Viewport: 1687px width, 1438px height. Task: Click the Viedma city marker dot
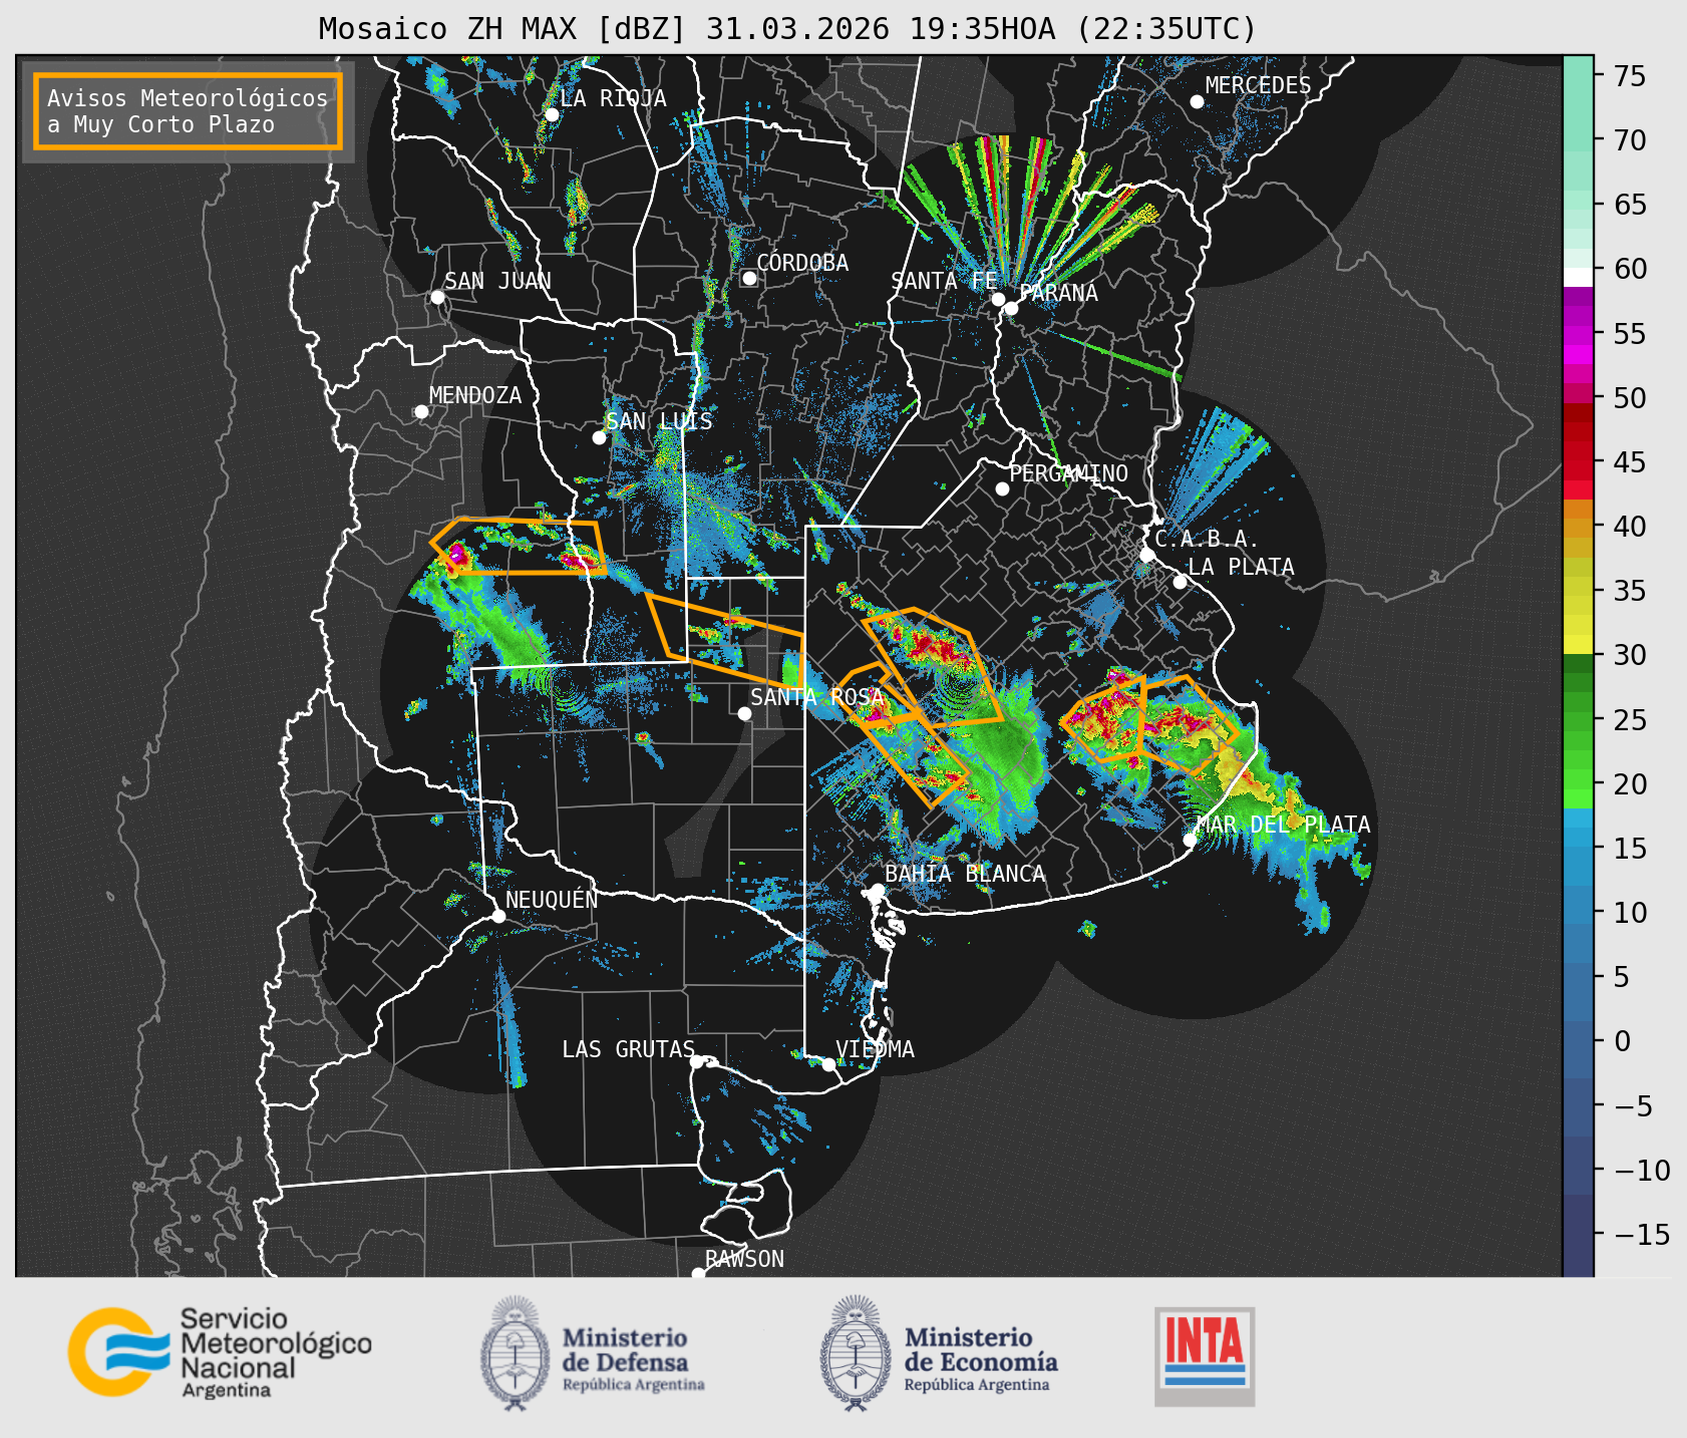pyautogui.click(x=828, y=1064)
